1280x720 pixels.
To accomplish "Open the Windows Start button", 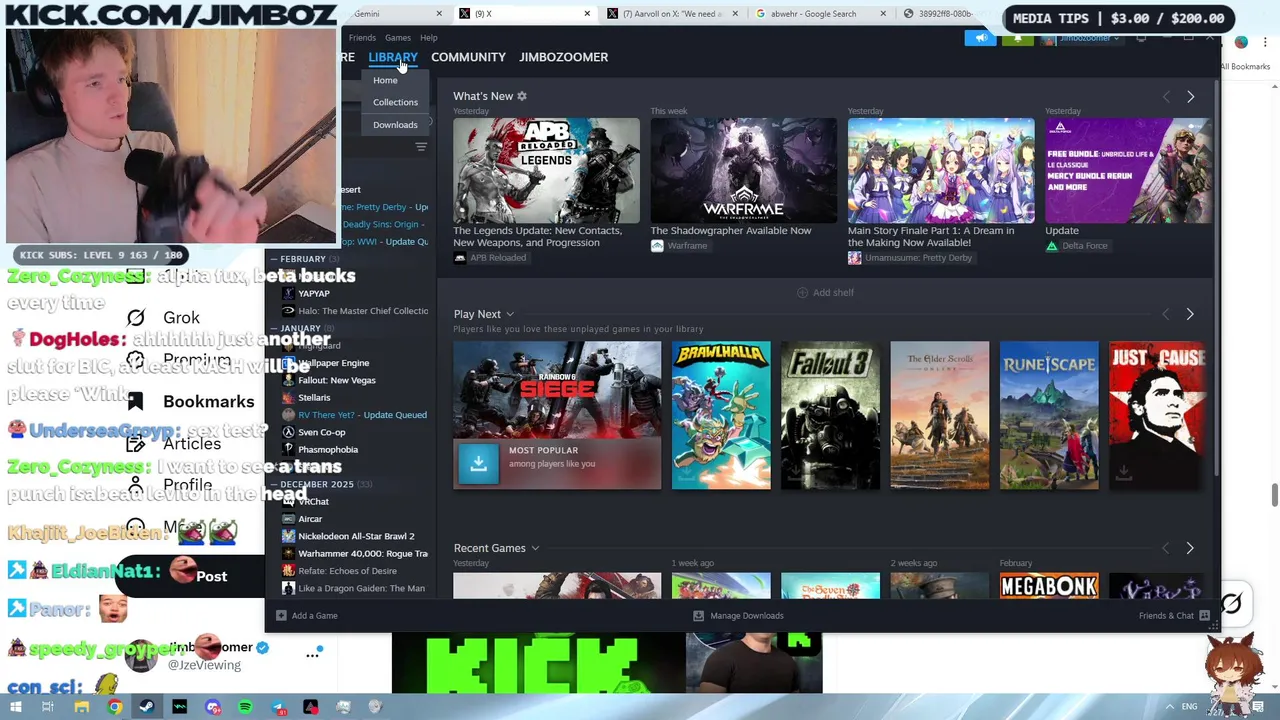I will pyautogui.click(x=15, y=707).
